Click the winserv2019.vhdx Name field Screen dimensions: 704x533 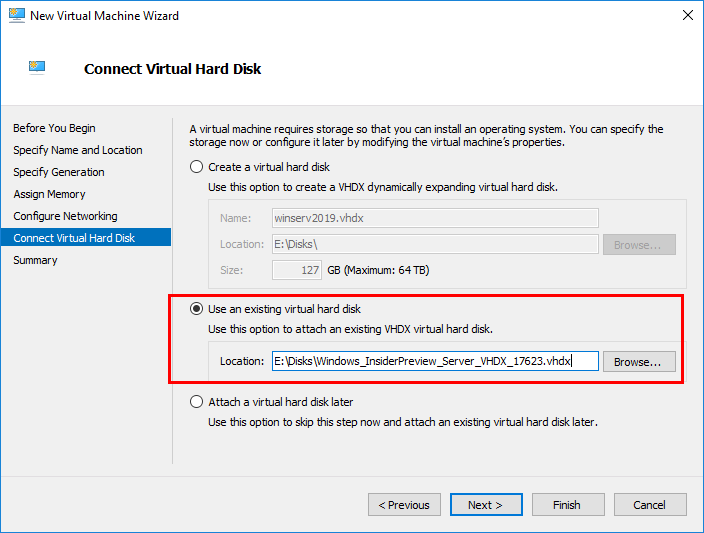[434, 218]
